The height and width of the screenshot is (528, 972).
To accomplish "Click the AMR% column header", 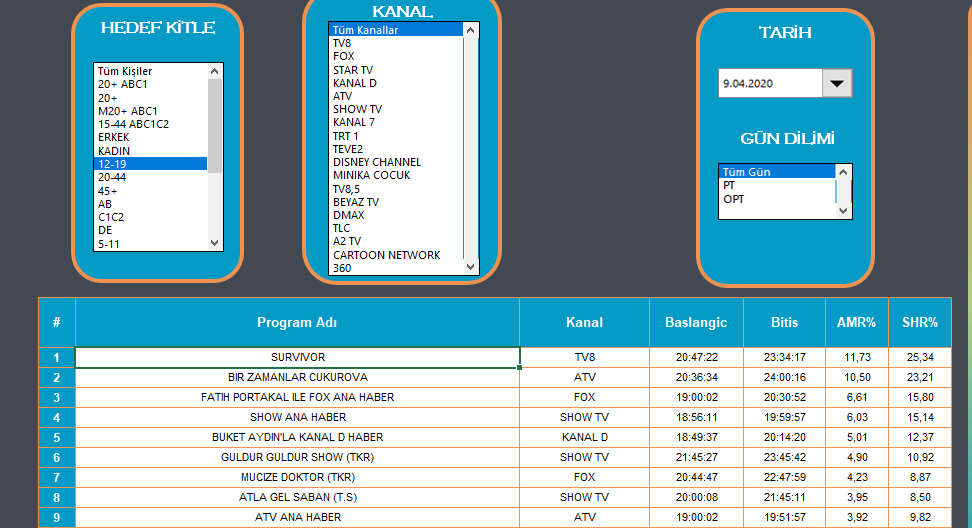I will tap(856, 322).
